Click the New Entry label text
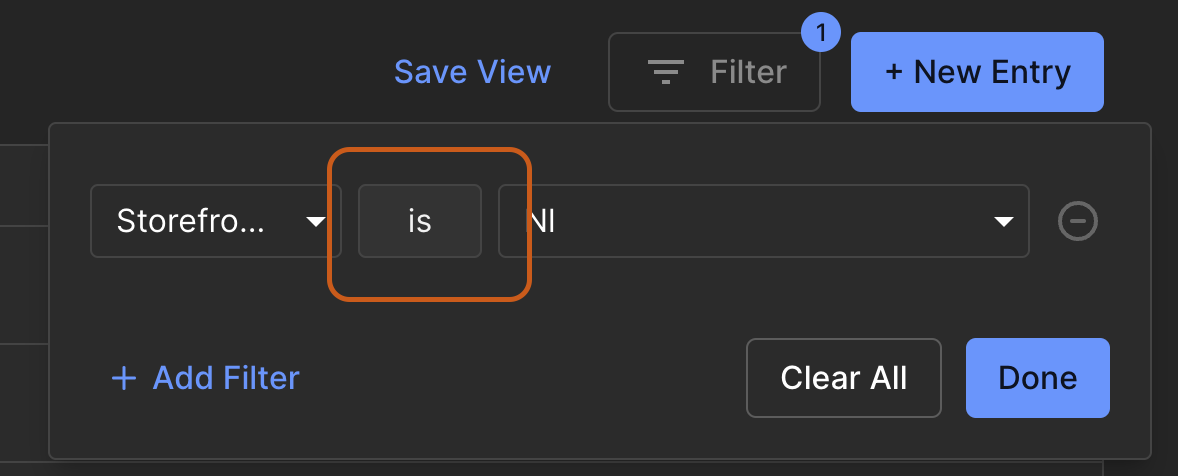The height and width of the screenshot is (476, 1178). [992, 72]
